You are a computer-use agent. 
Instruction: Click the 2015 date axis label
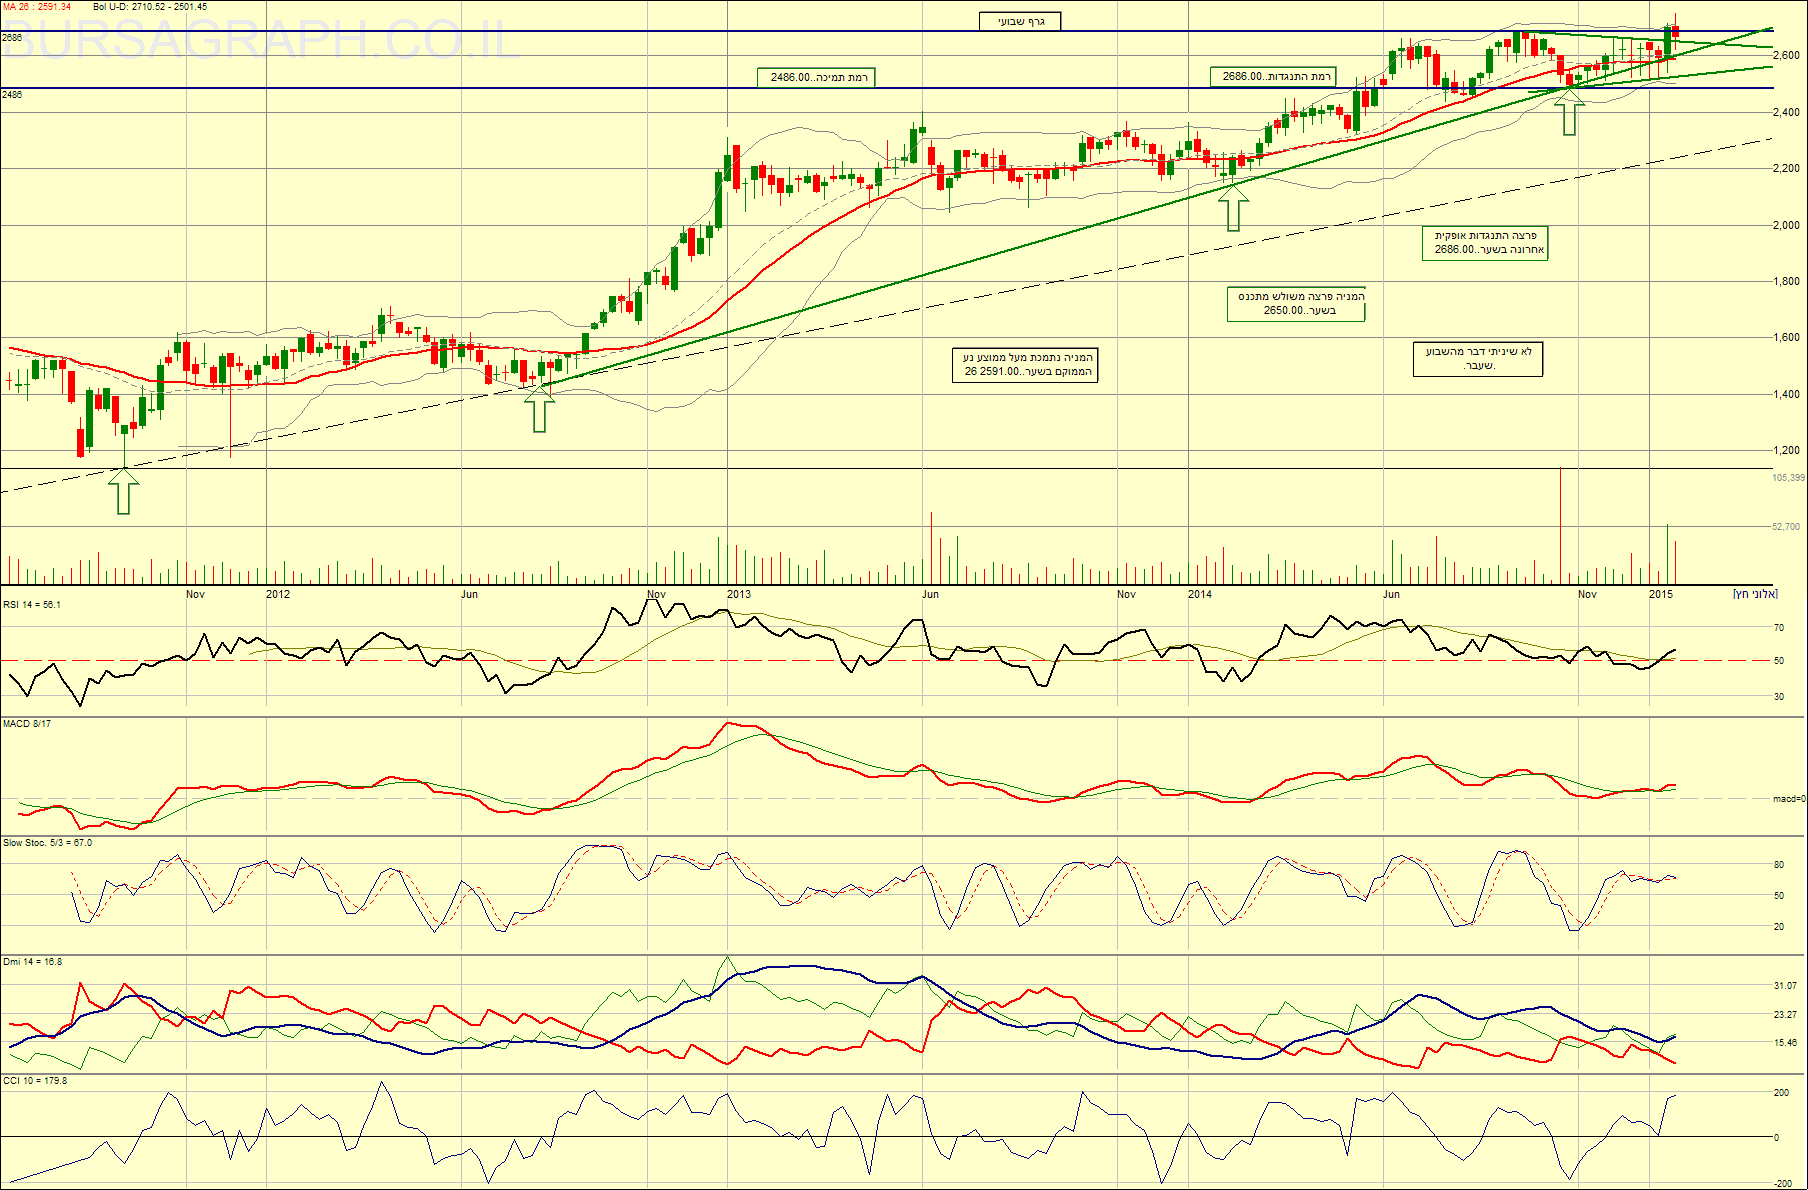click(x=1661, y=595)
